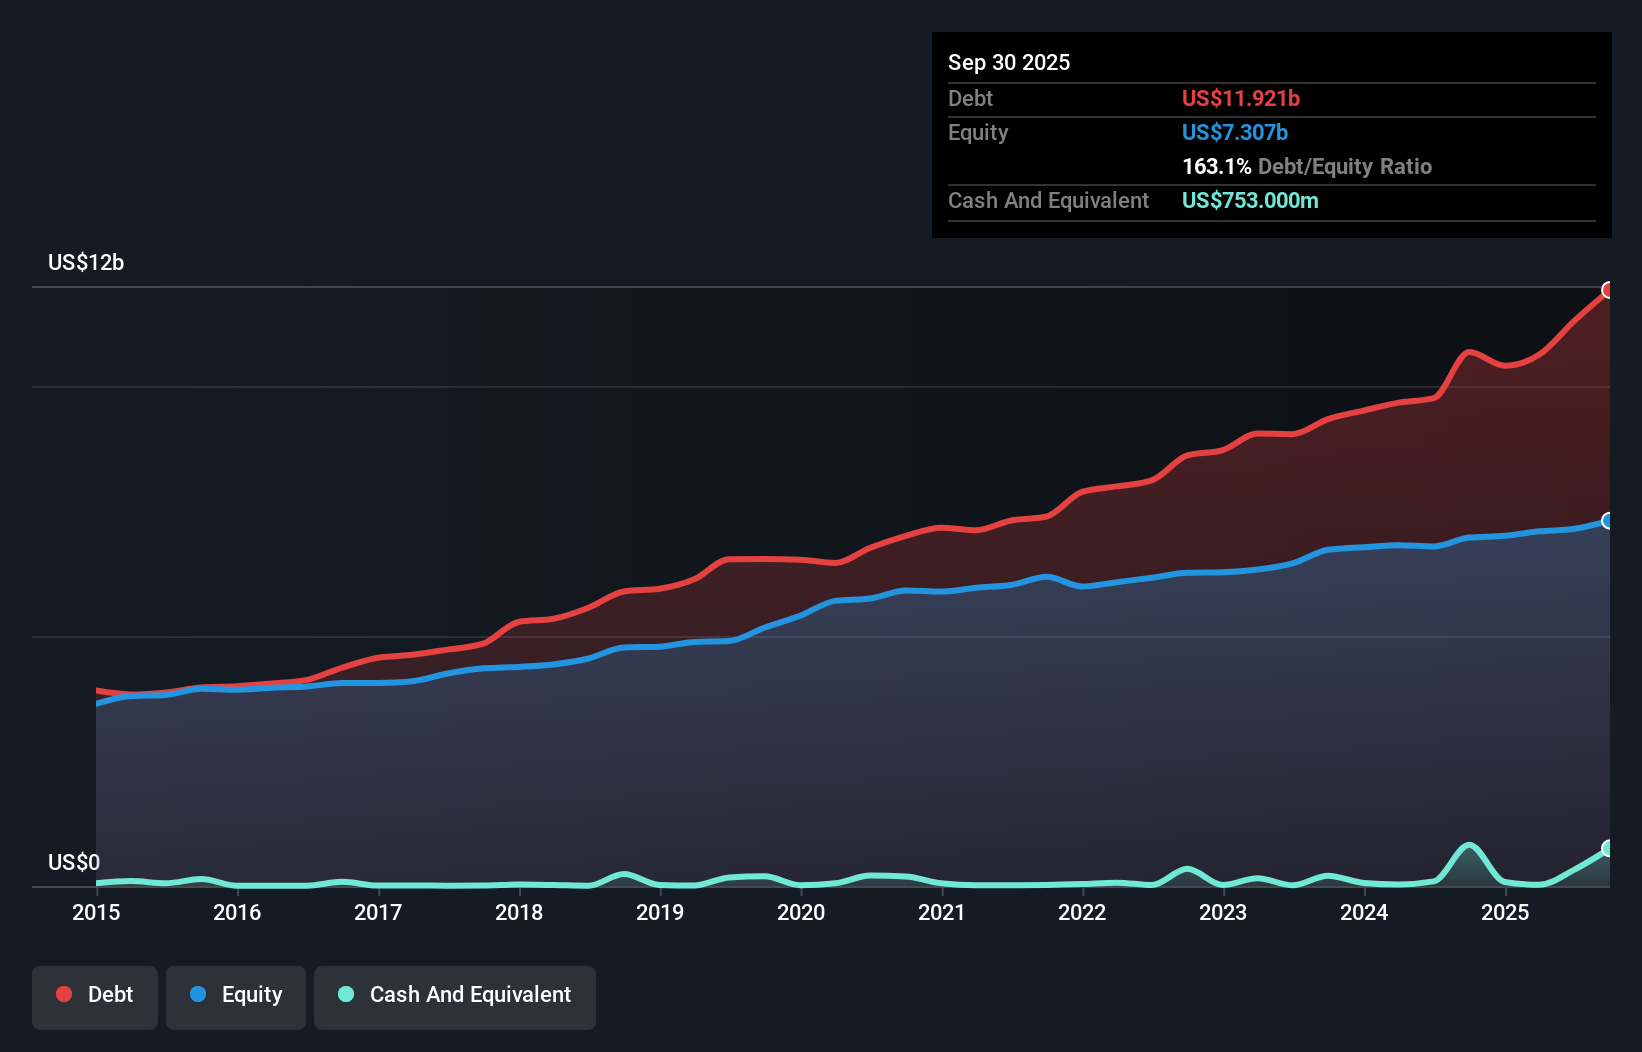Click the teal Cash And Equivalent legend dot
Screen dimensions: 1642x1052
(x=345, y=994)
